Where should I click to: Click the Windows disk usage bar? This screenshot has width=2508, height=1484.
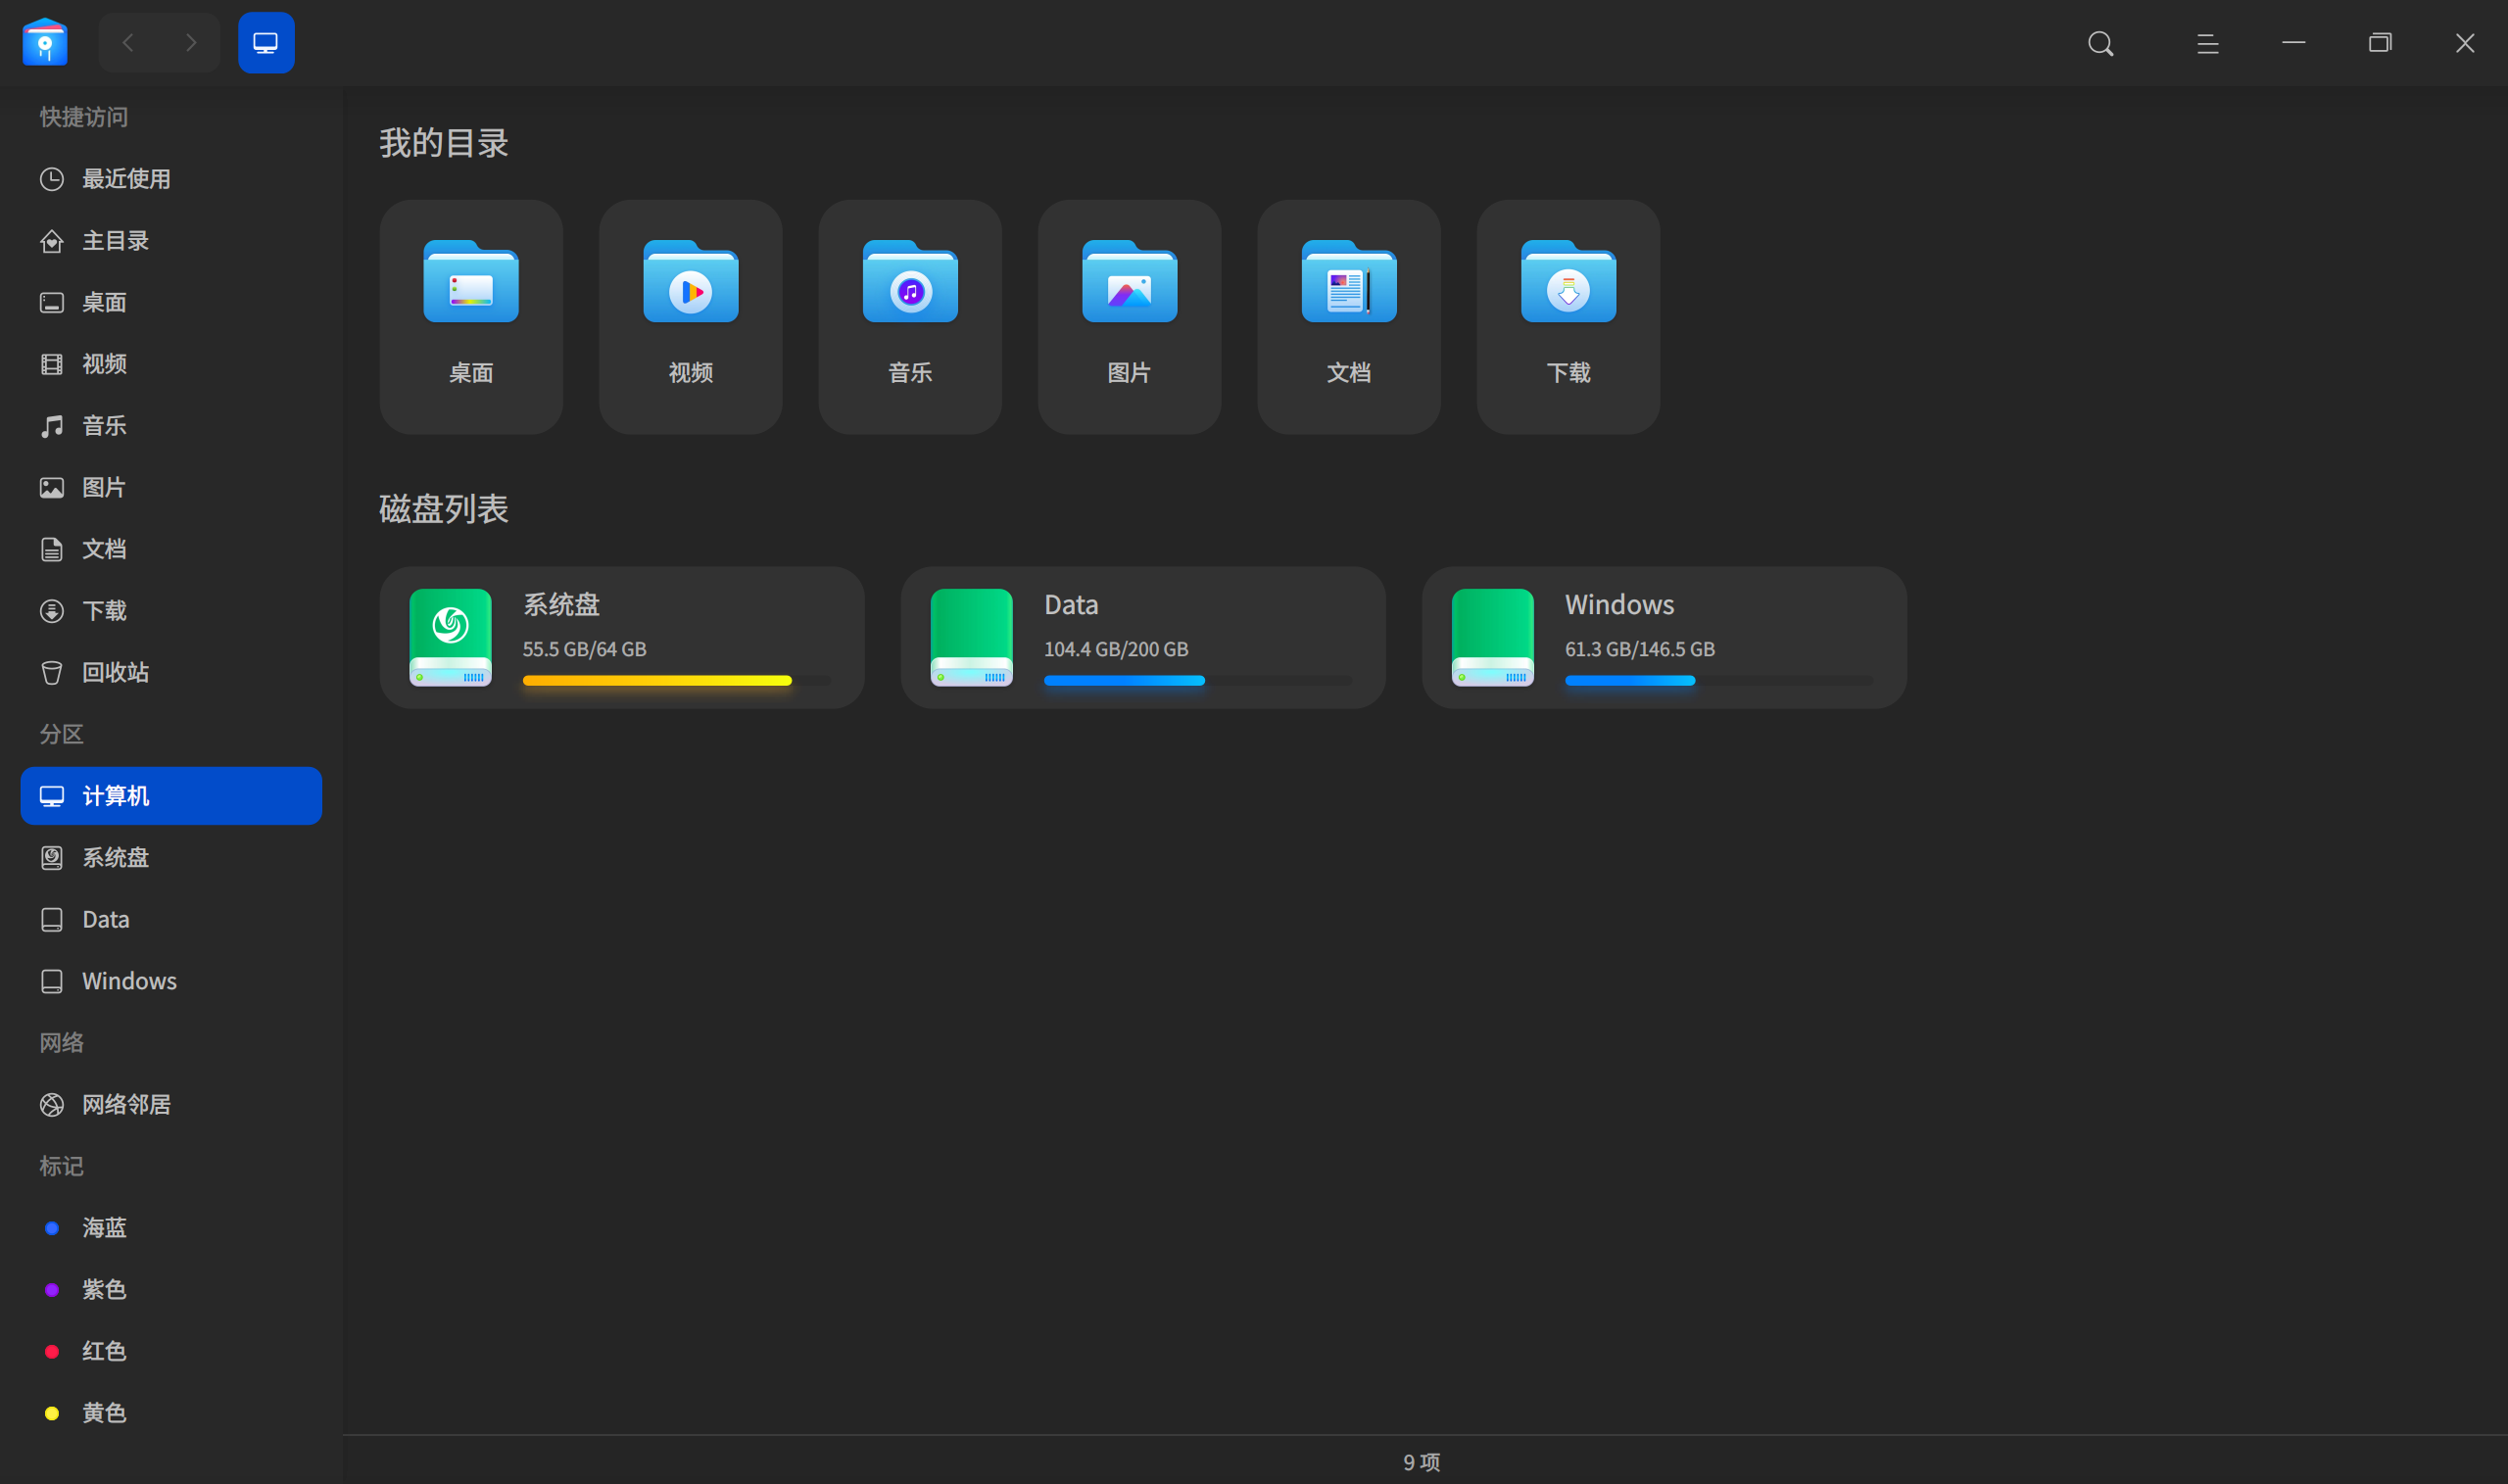1718,681
